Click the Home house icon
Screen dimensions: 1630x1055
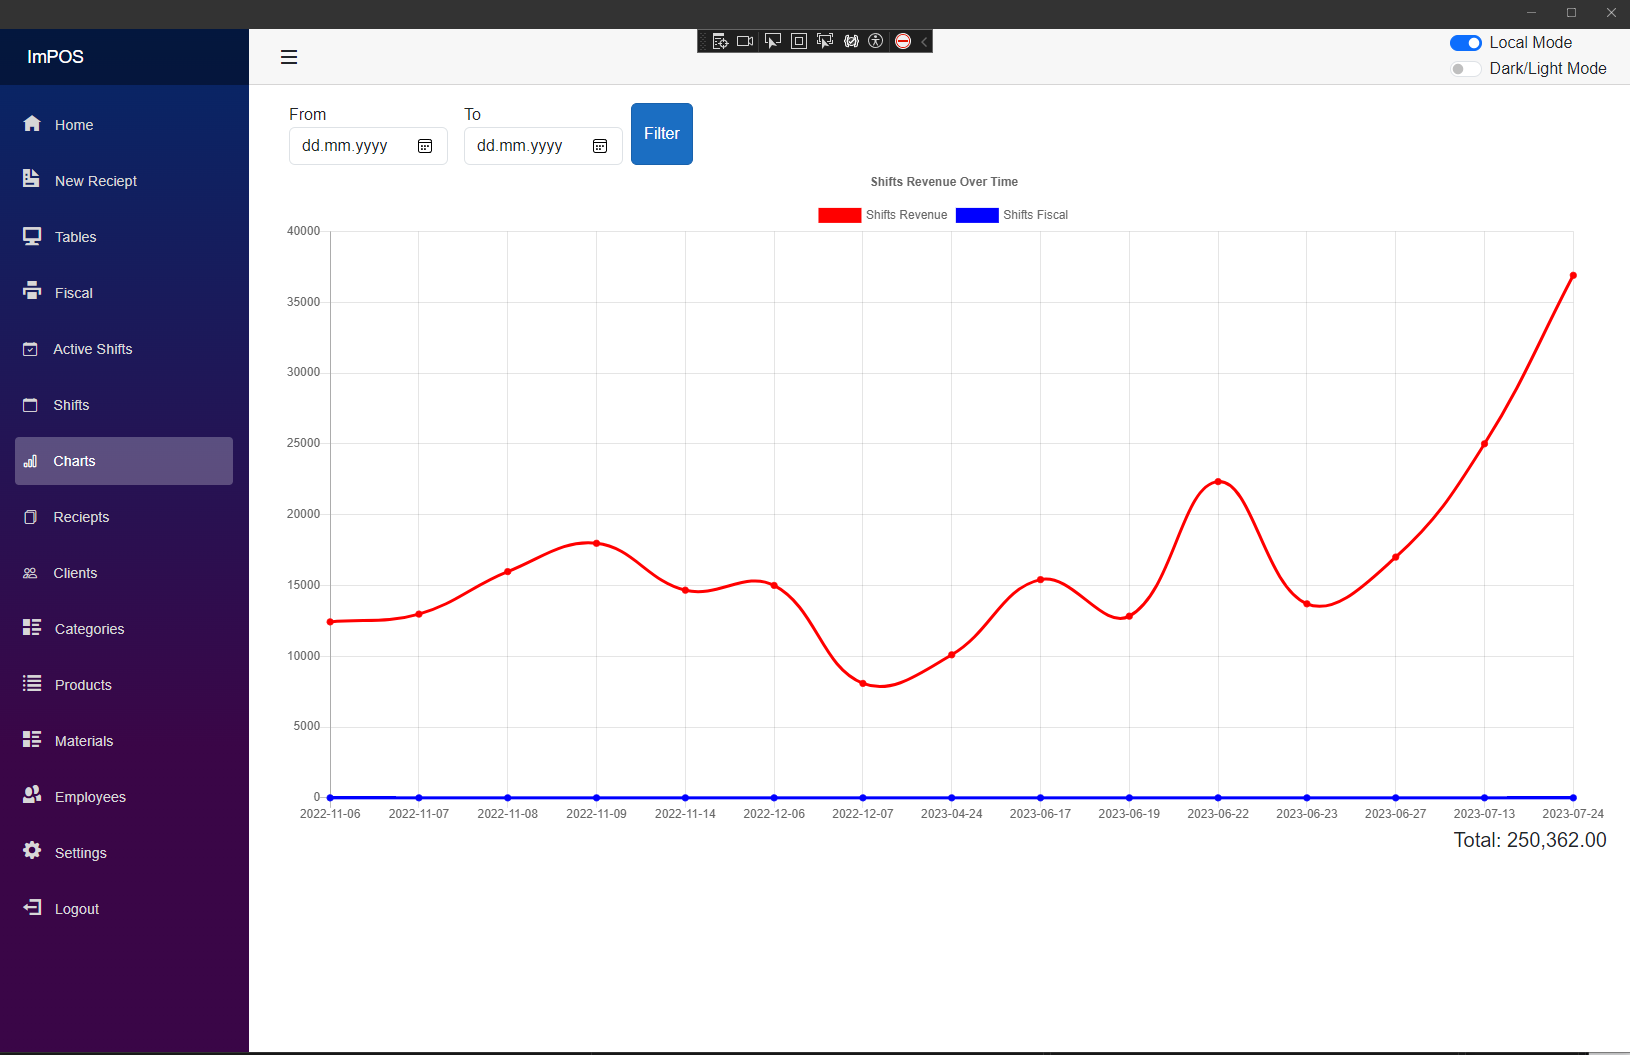(32, 123)
